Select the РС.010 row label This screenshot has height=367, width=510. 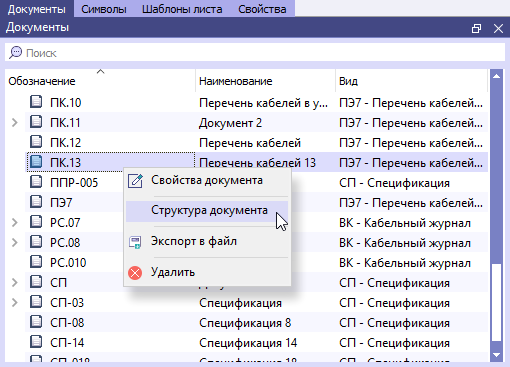point(68,263)
